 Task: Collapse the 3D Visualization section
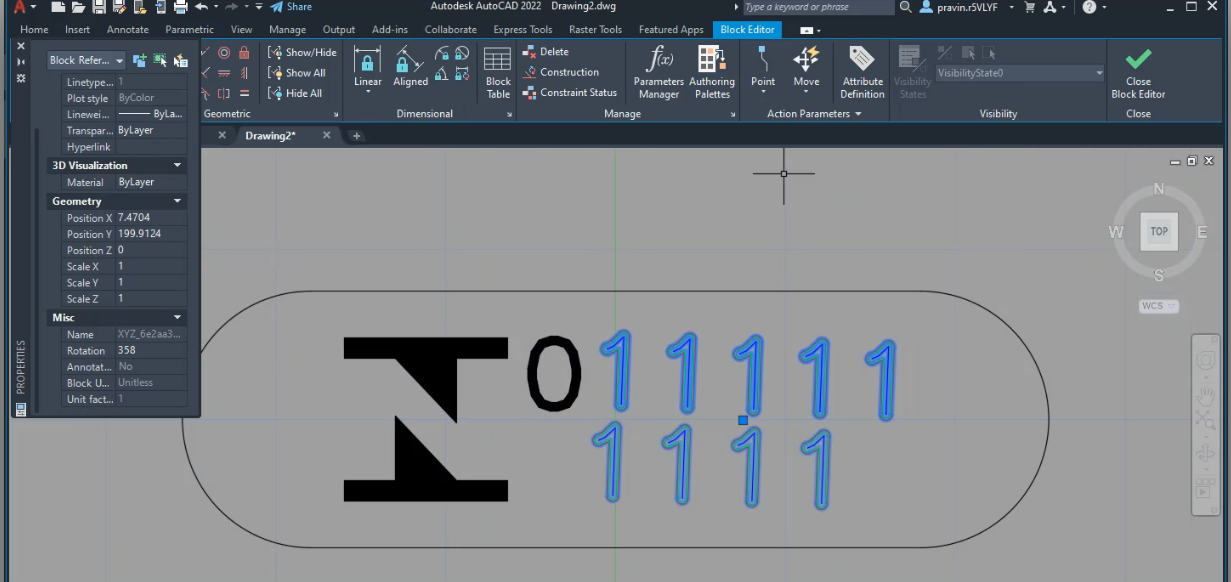pos(177,165)
